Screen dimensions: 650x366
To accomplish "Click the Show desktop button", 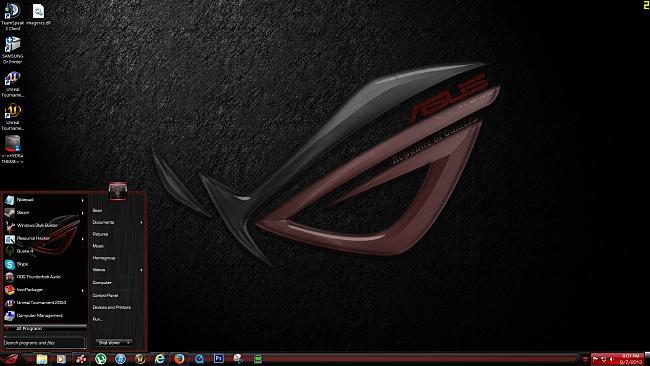I will pyautogui.click(x=647, y=359).
